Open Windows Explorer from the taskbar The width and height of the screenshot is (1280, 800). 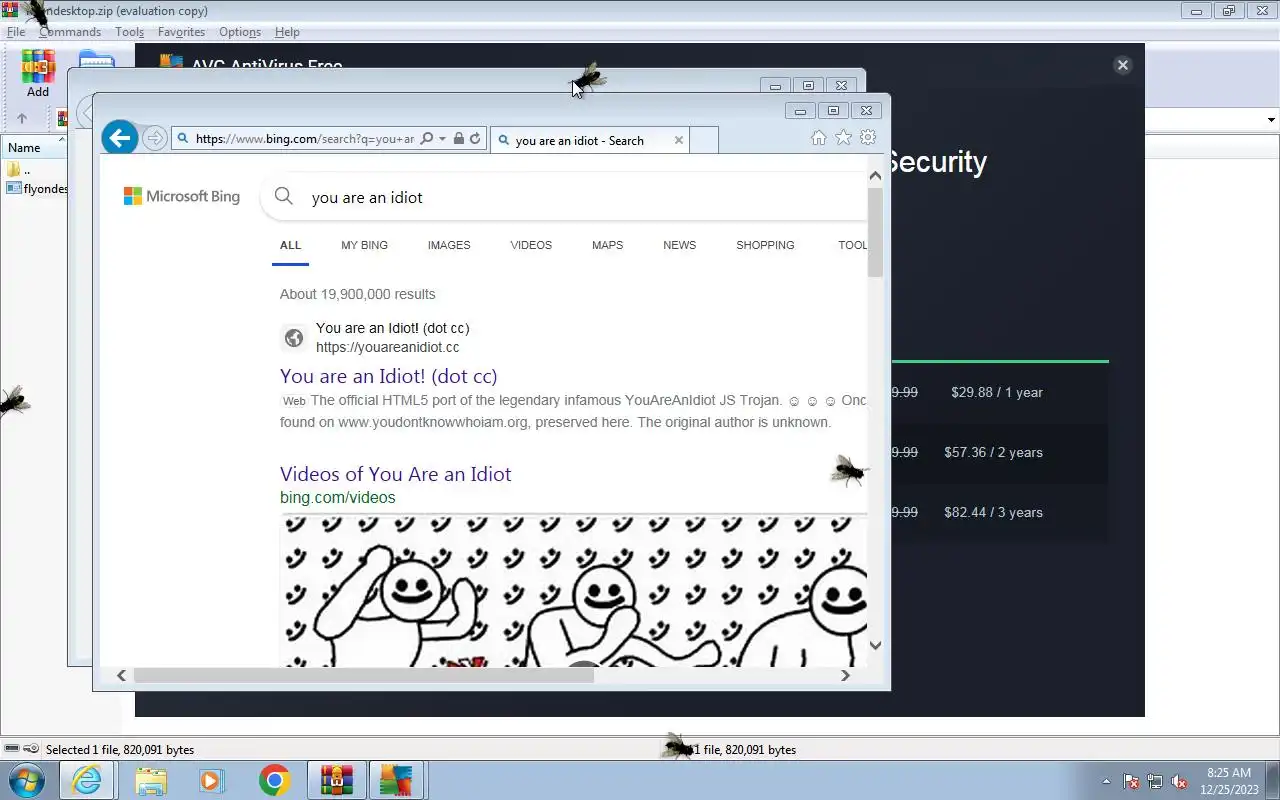tap(150, 780)
